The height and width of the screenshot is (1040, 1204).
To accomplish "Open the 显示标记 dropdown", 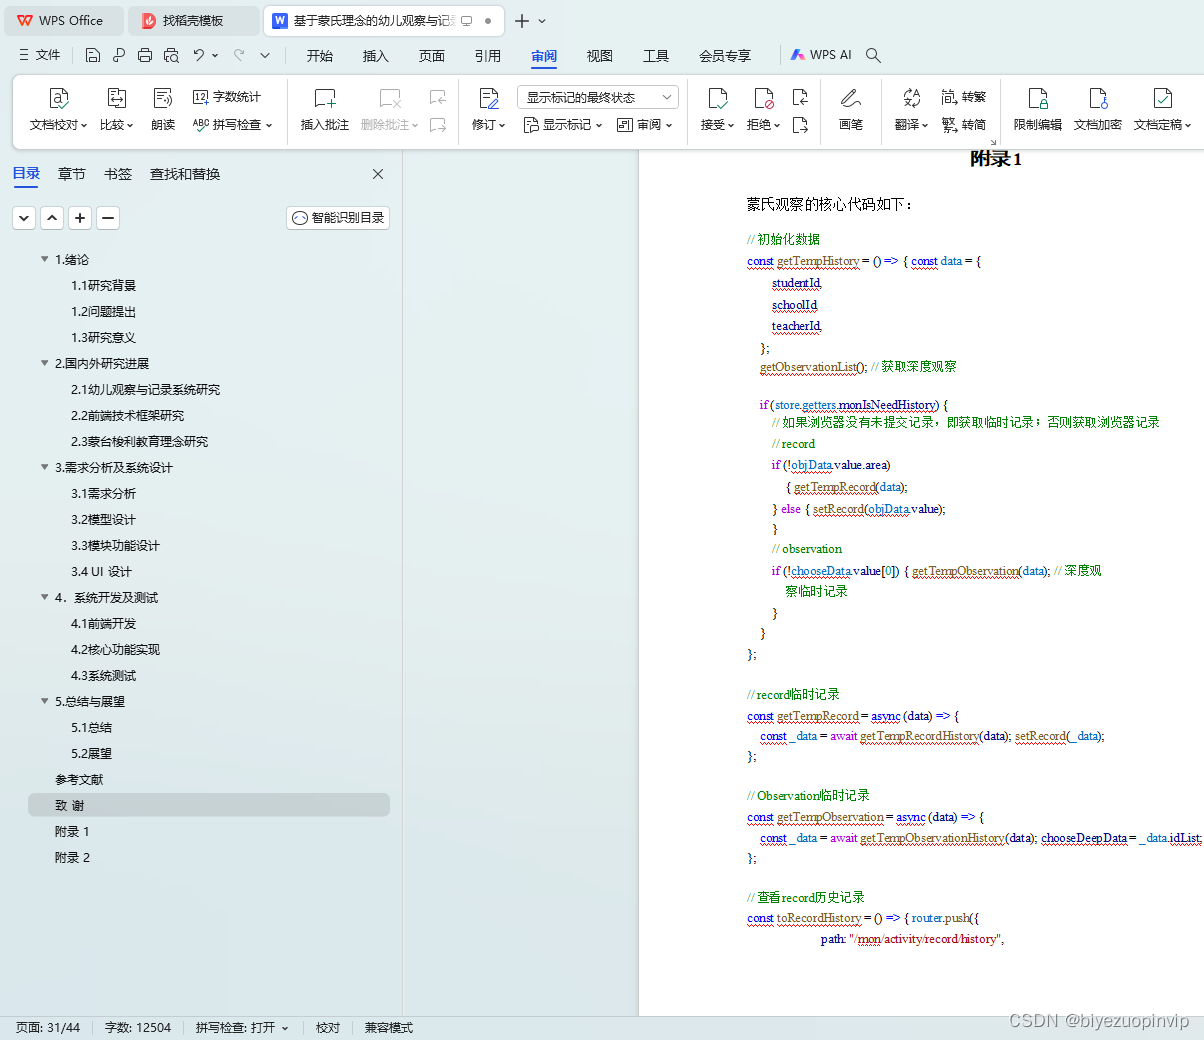I will click(x=563, y=125).
